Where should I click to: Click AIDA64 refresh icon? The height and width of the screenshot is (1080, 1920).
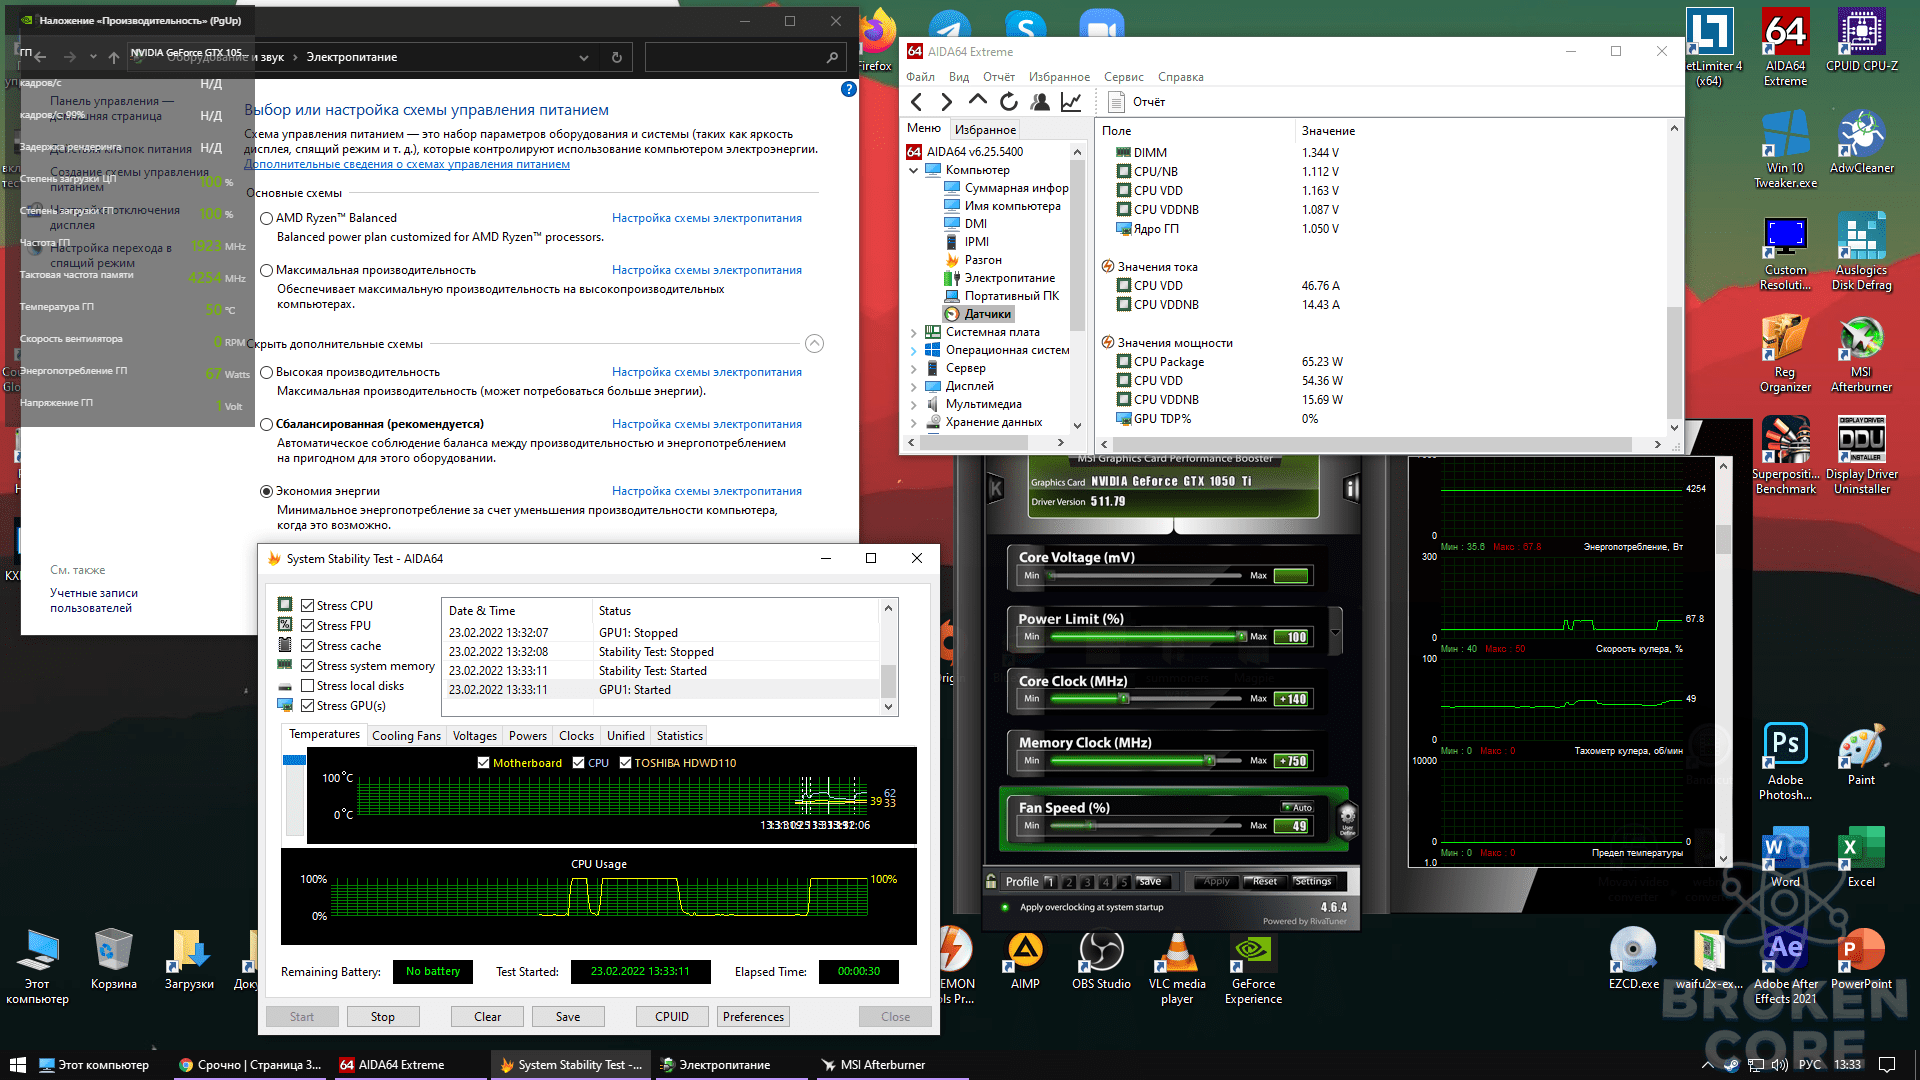1009,102
